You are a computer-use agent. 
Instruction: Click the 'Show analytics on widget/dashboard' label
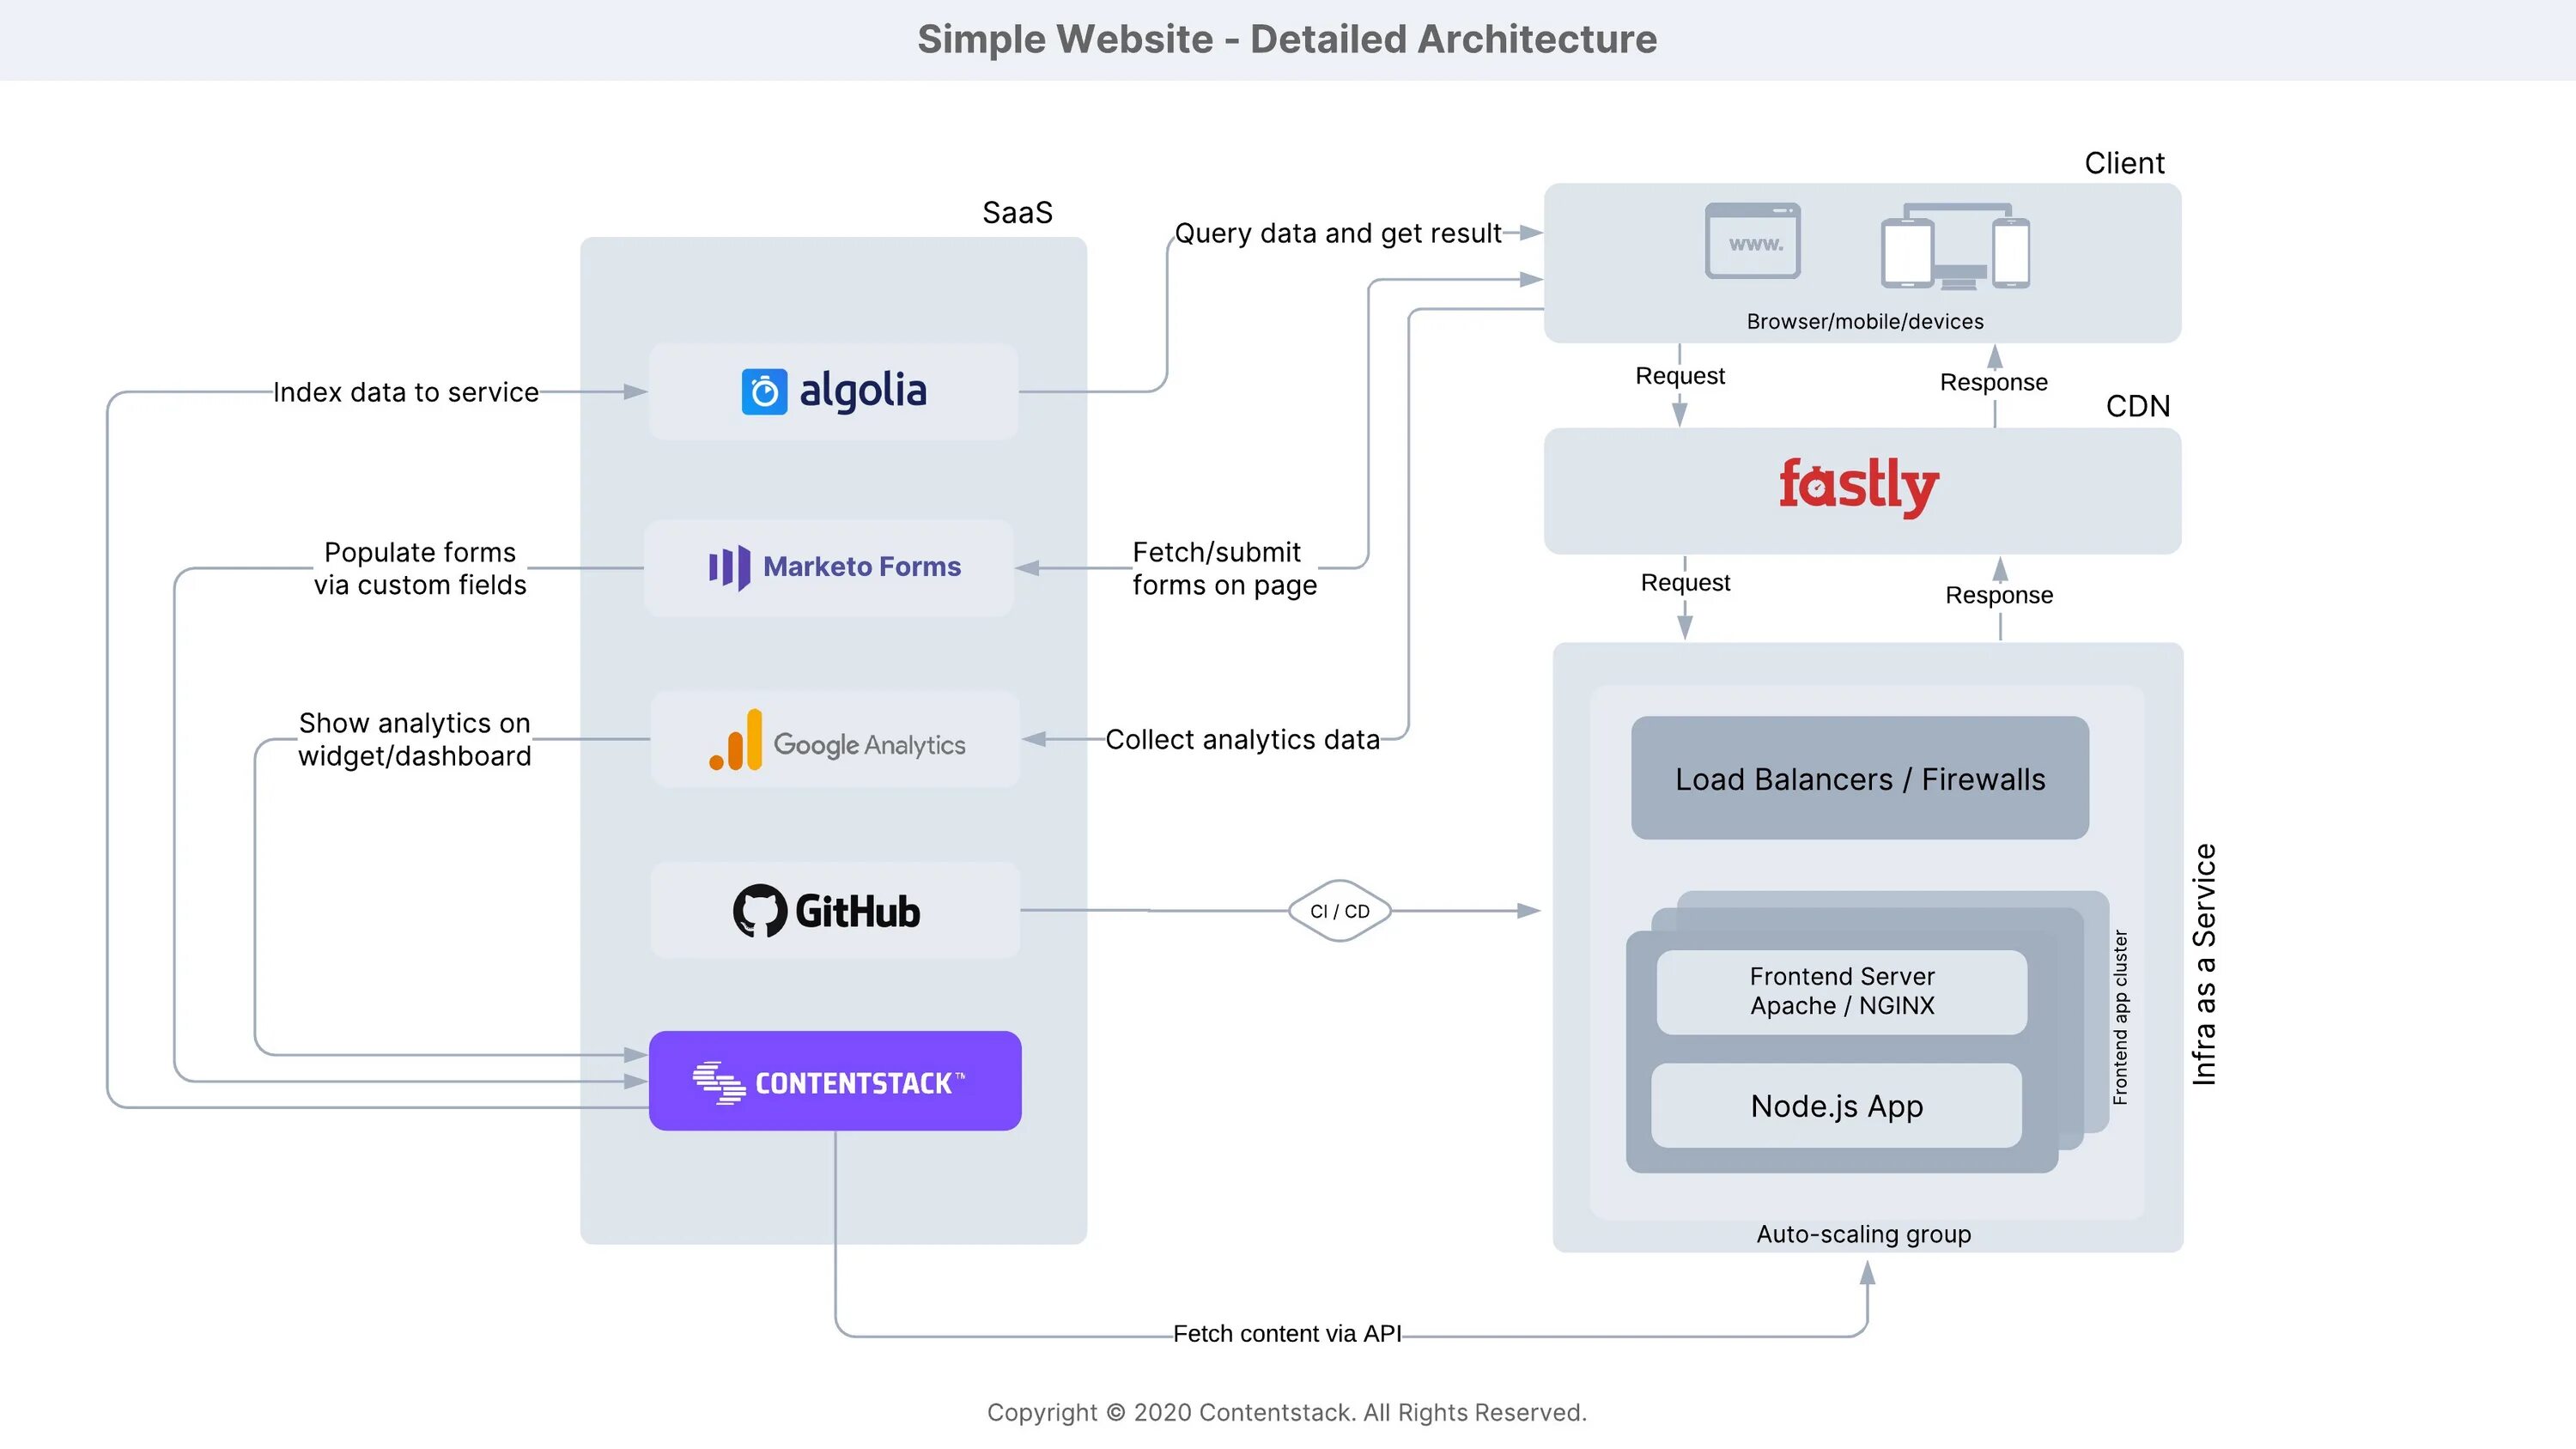point(415,739)
